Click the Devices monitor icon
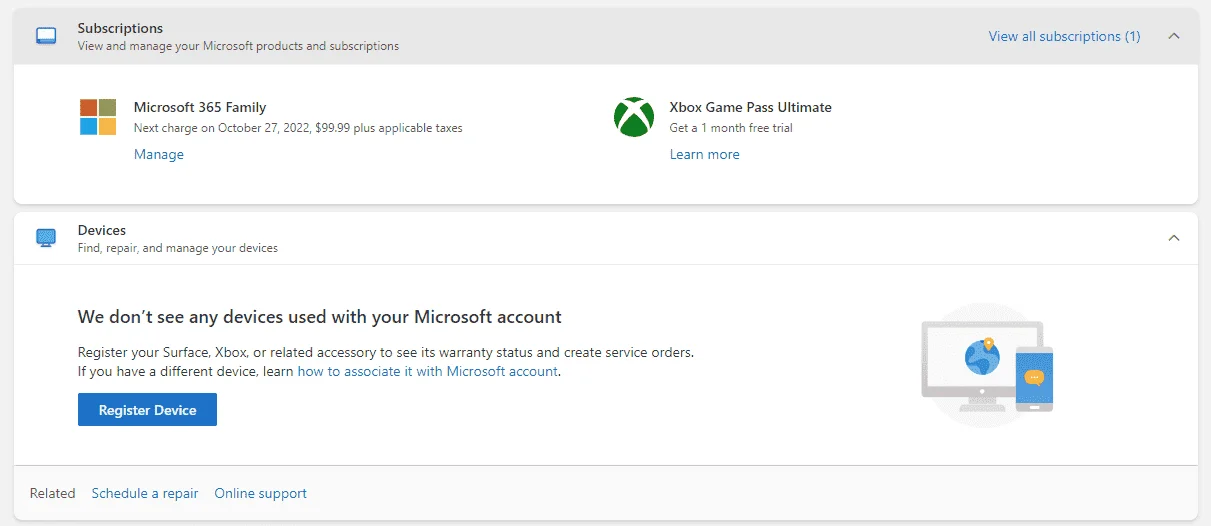Image resolution: width=1211 pixels, height=526 pixels. (46, 238)
